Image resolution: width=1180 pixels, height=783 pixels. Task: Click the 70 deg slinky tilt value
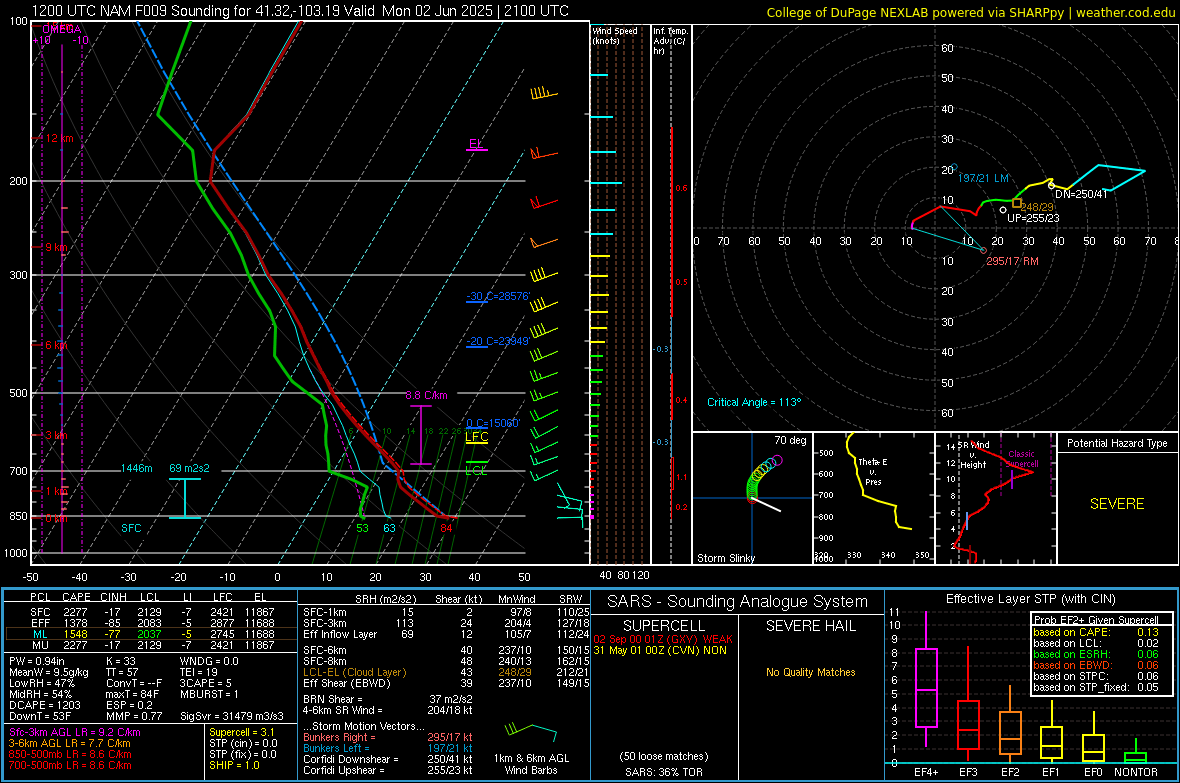click(790, 440)
